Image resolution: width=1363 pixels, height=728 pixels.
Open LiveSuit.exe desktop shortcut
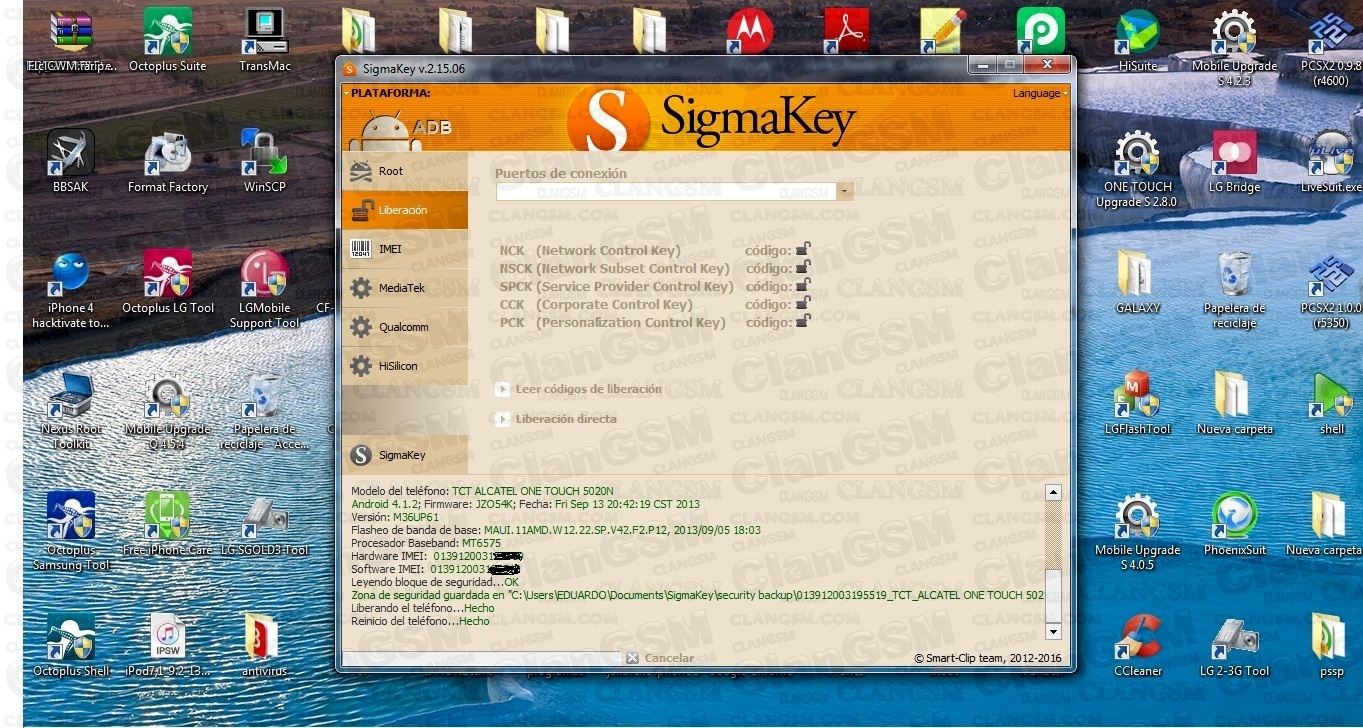[x=1331, y=161]
